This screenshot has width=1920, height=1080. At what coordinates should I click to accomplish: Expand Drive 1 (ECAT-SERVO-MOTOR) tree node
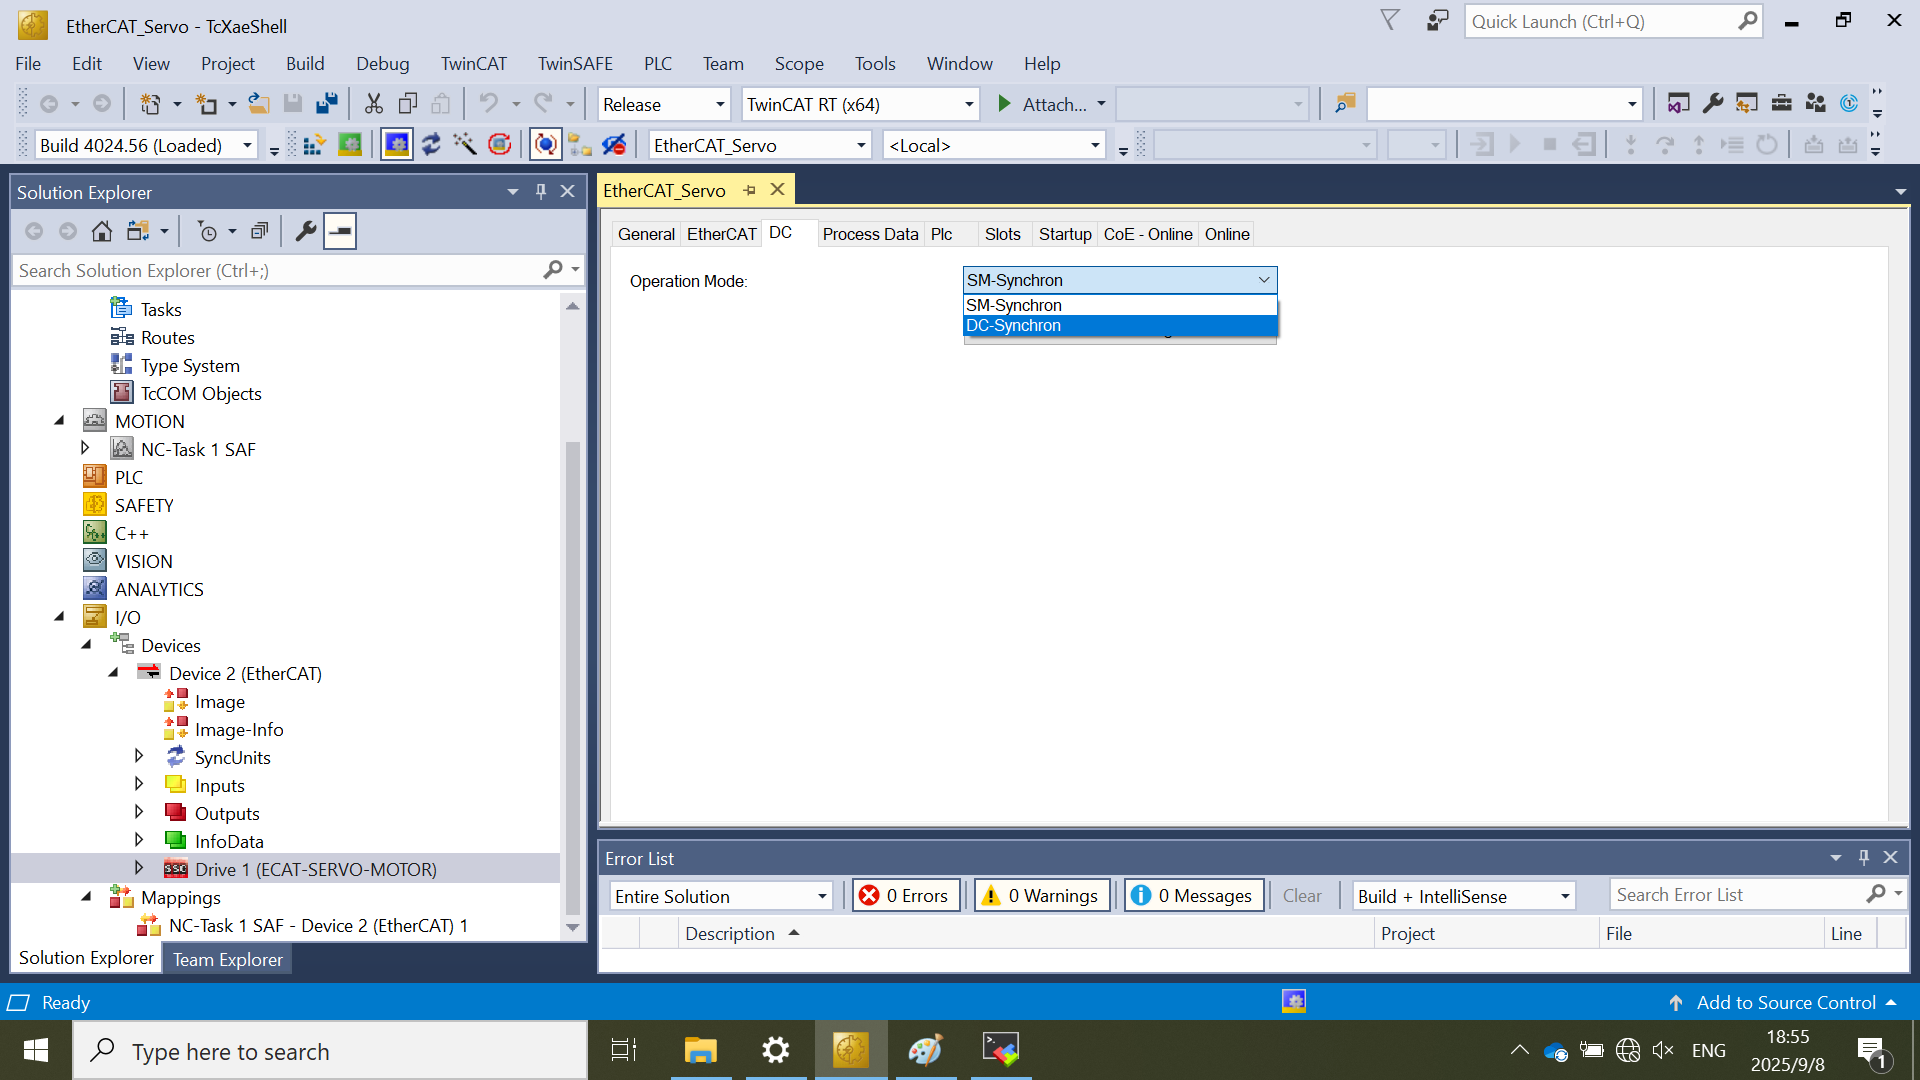(x=139, y=869)
